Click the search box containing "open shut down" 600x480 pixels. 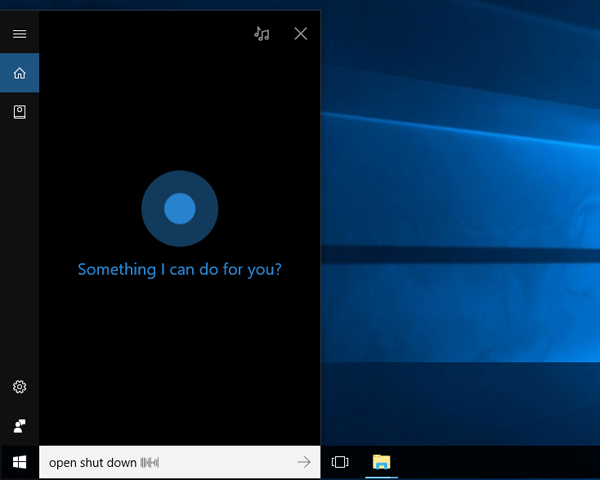[179, 462]
